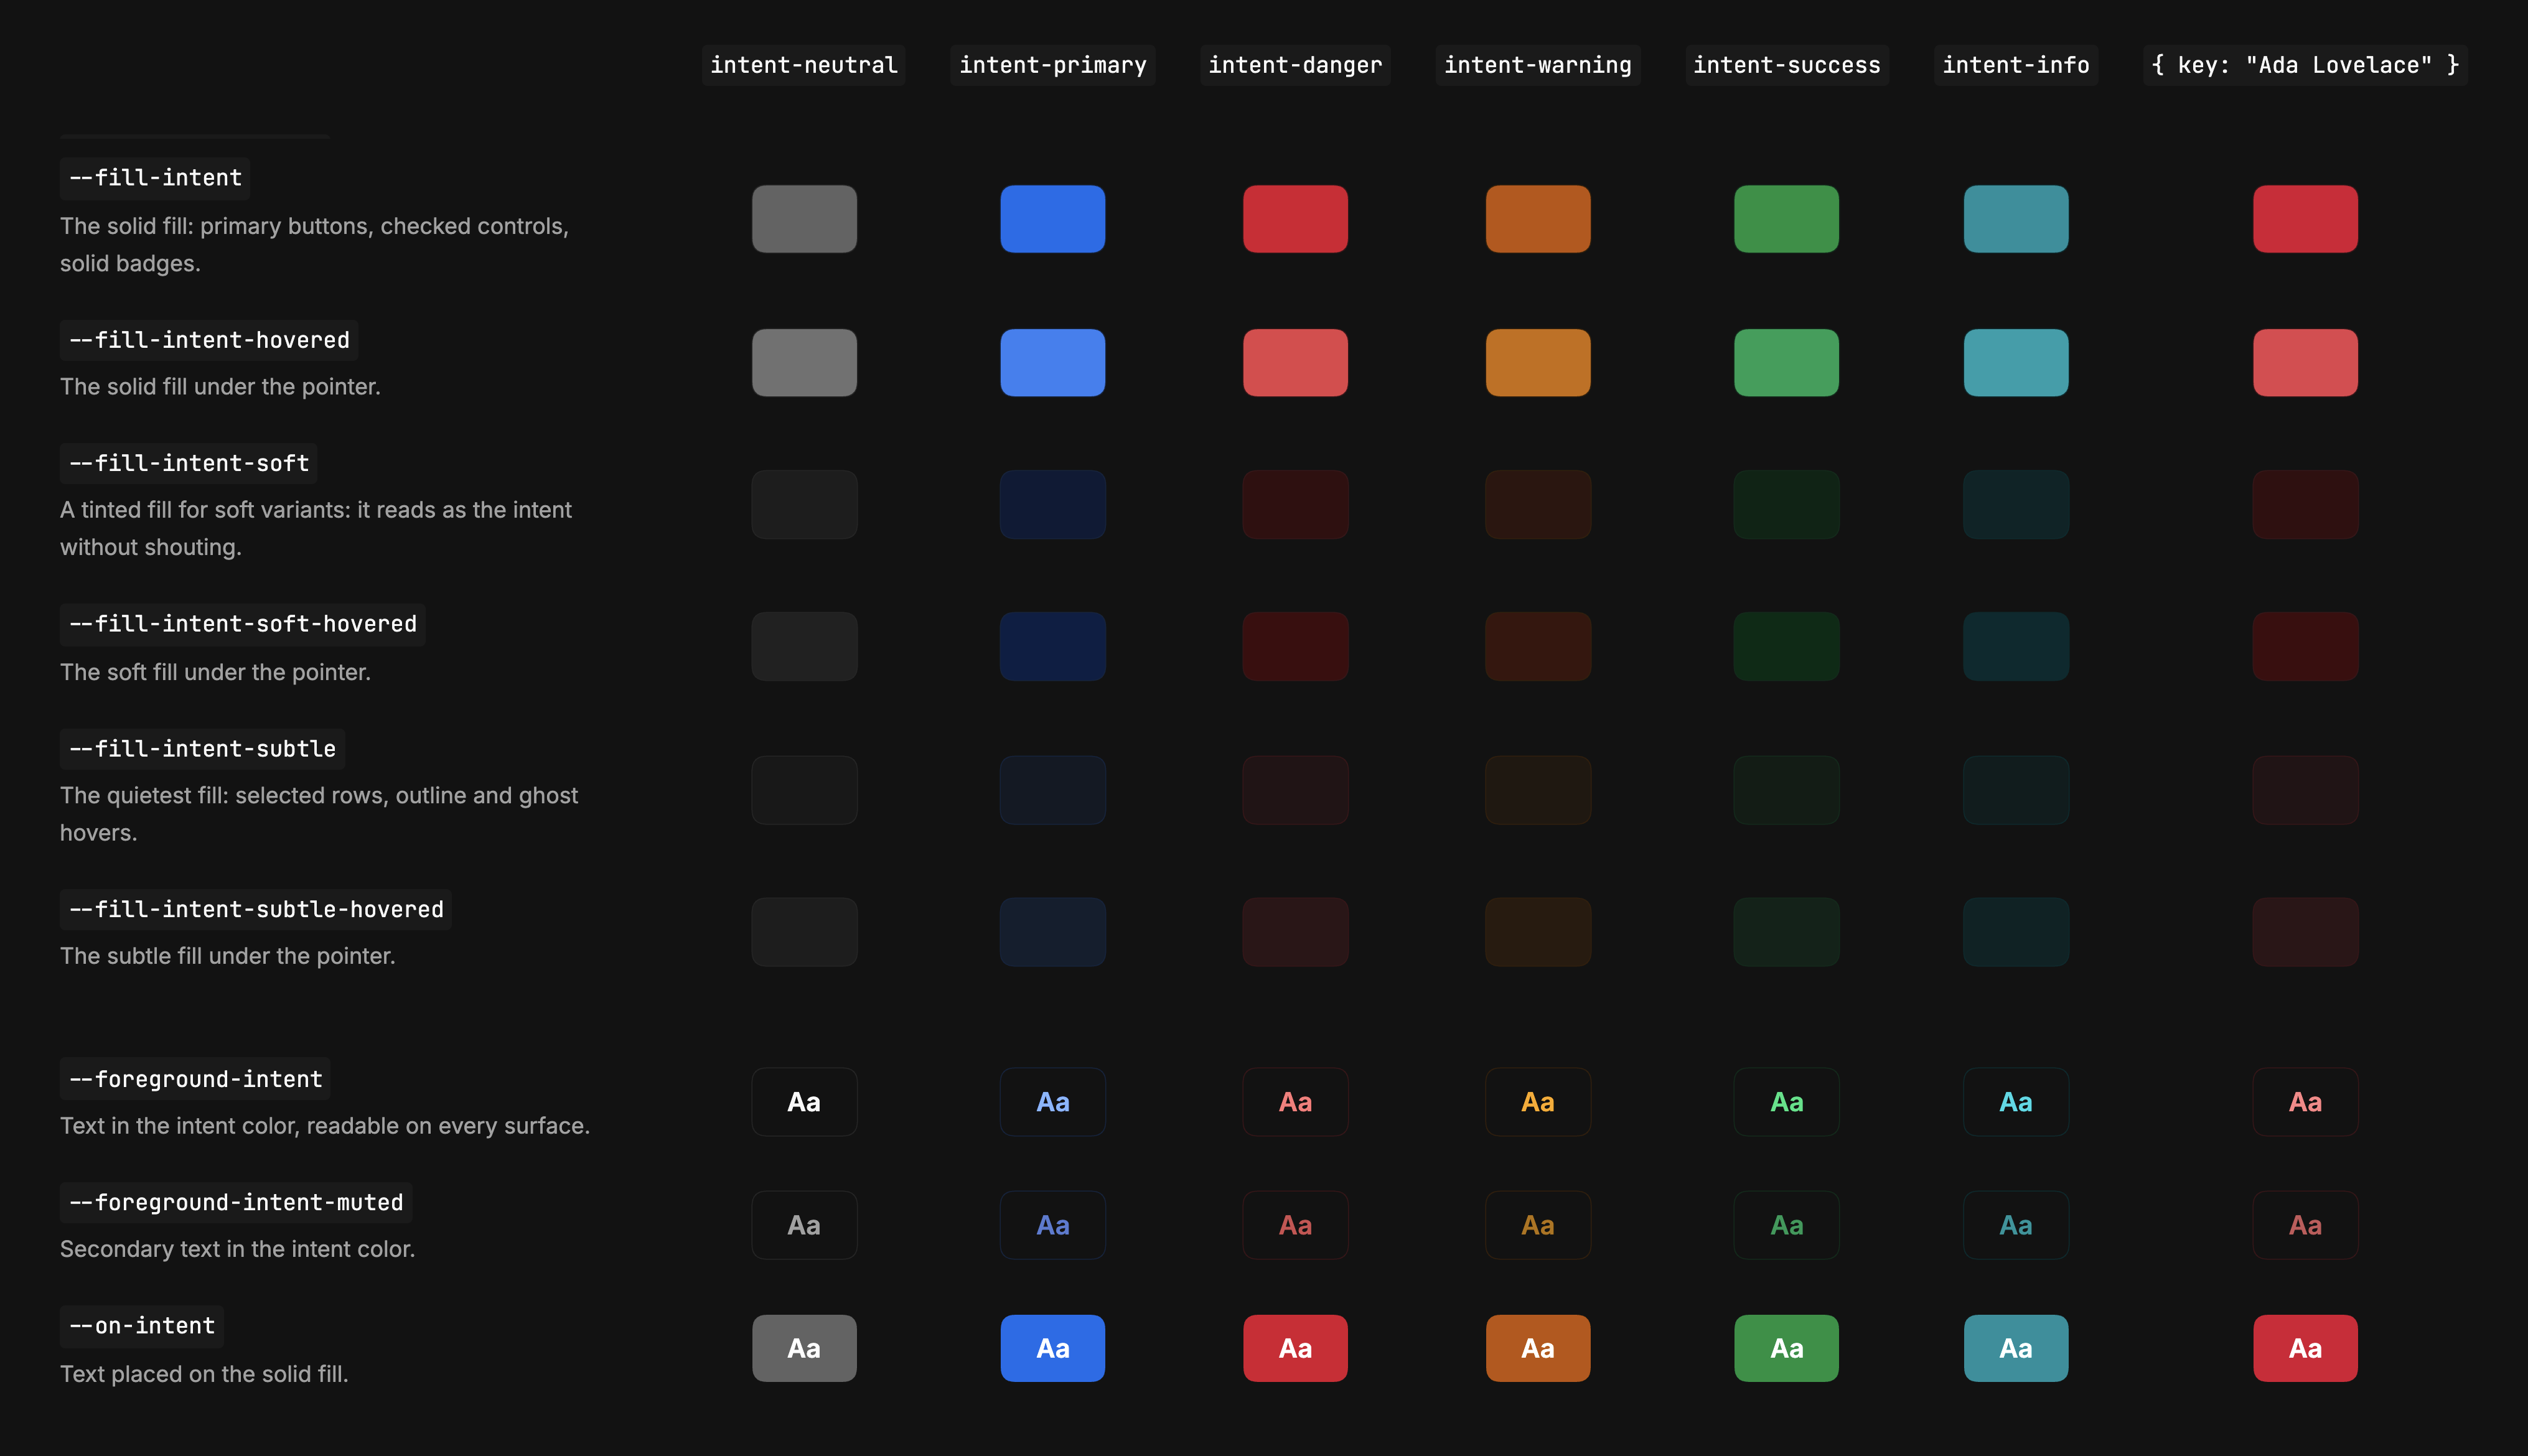The height and width of the screenshot is (1456, 2528).
Task: Click the --on-intent token label
Action: [x=142, y=1326]
